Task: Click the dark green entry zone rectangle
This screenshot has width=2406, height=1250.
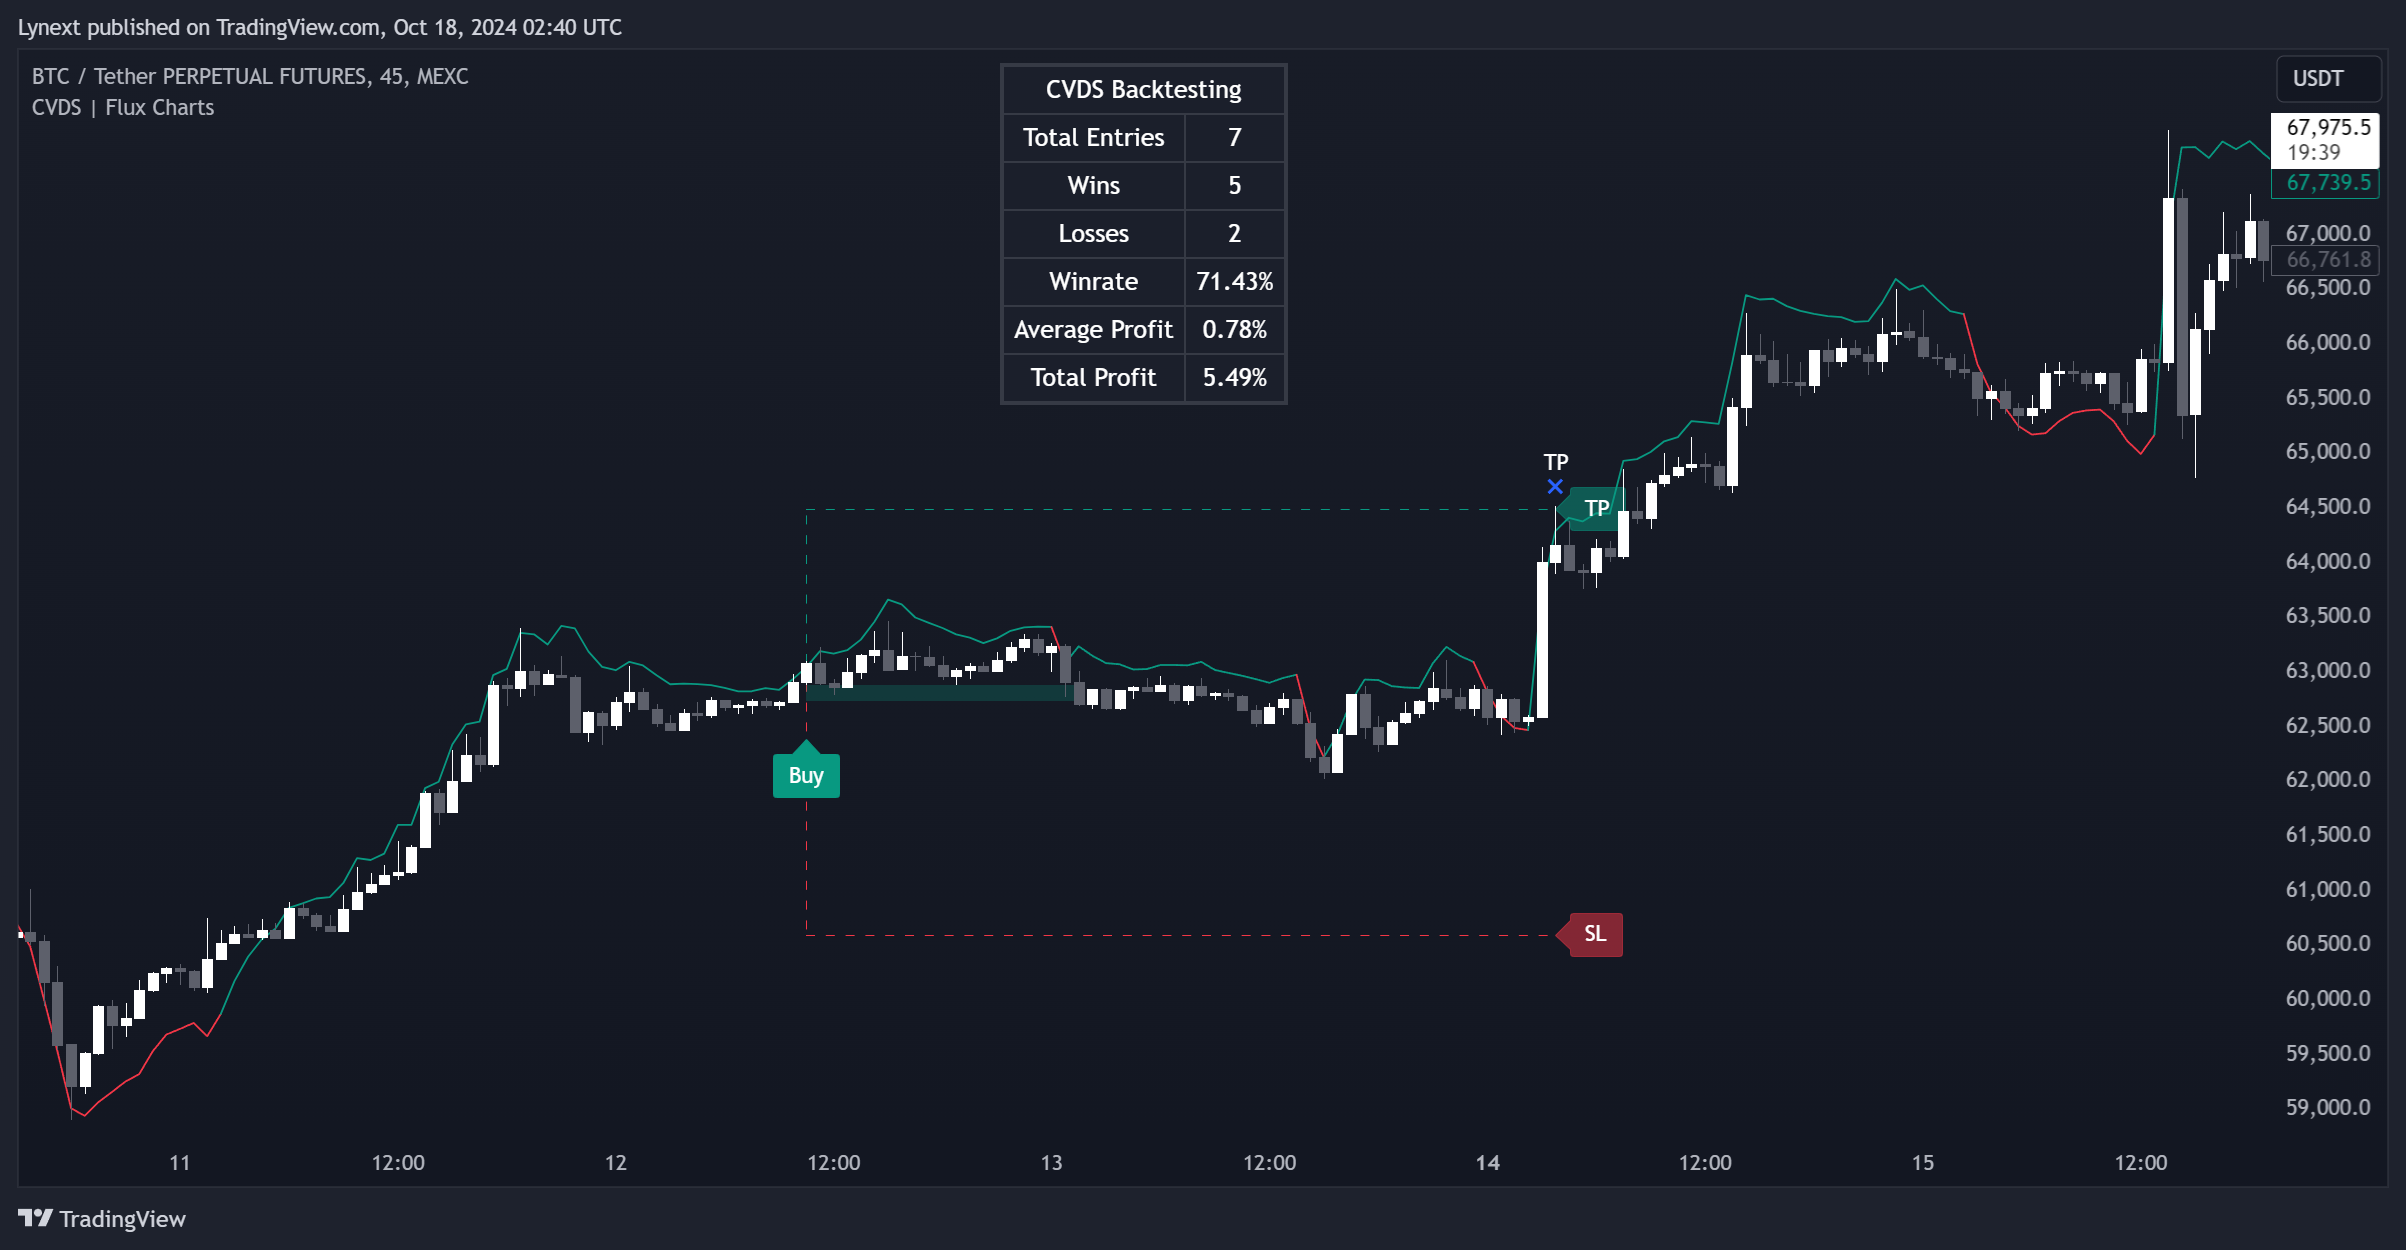Action: (x=939, y=693)
